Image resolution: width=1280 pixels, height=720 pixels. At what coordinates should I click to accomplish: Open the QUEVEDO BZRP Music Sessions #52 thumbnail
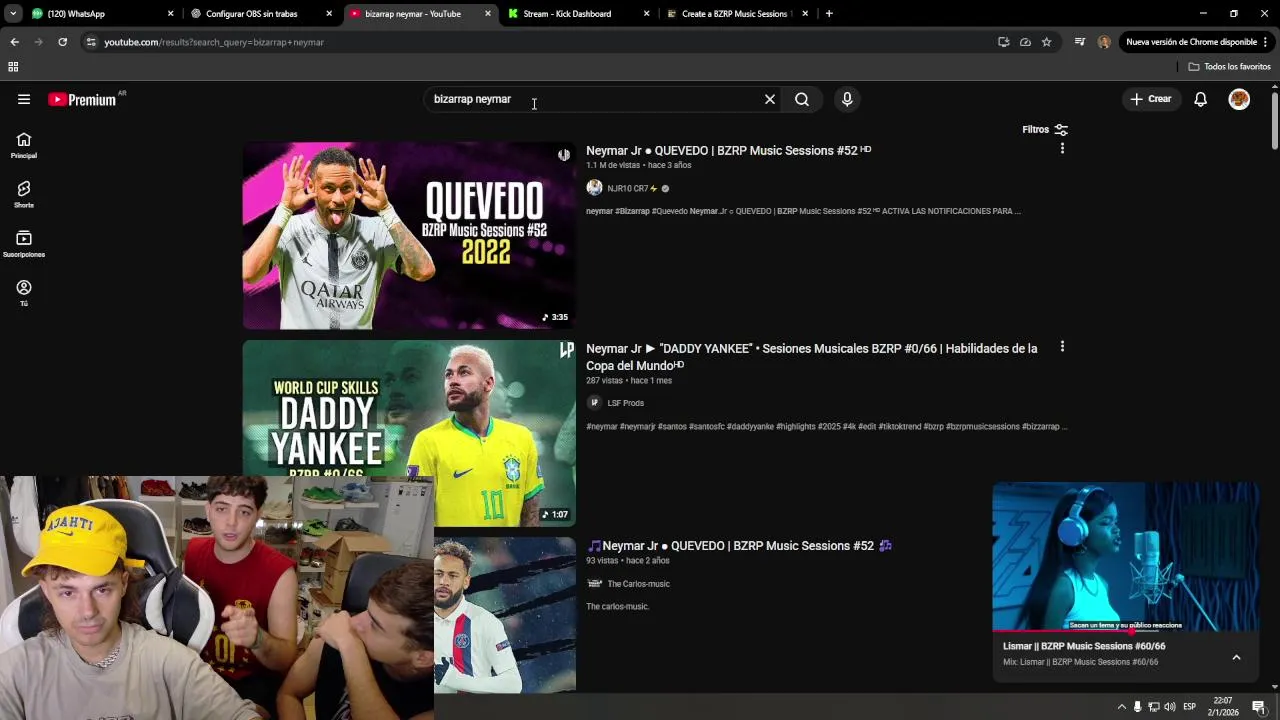point(409,235)
